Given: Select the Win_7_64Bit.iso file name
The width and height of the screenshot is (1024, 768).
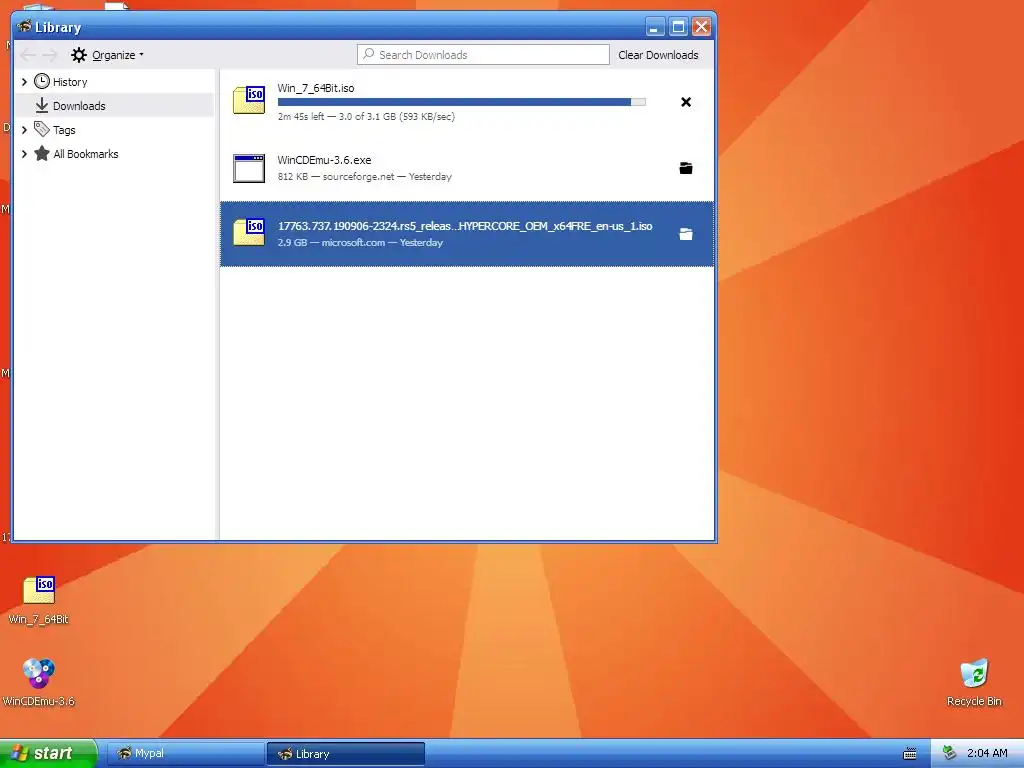Looking at the screenshot, I should click(315, 88).
